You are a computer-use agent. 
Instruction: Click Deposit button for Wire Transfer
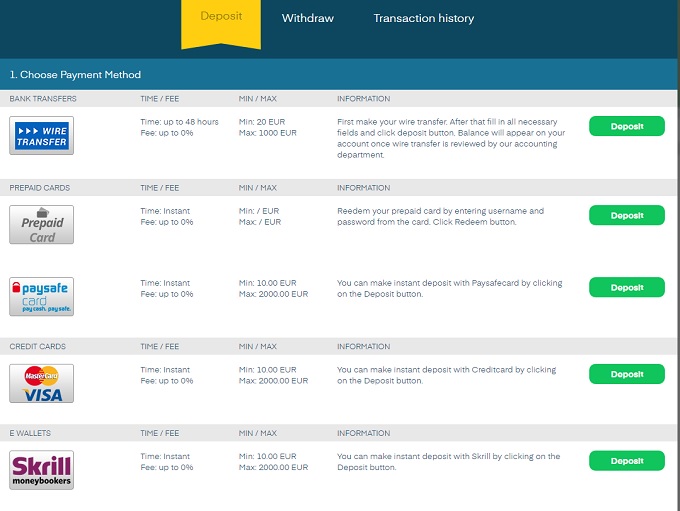626,127
